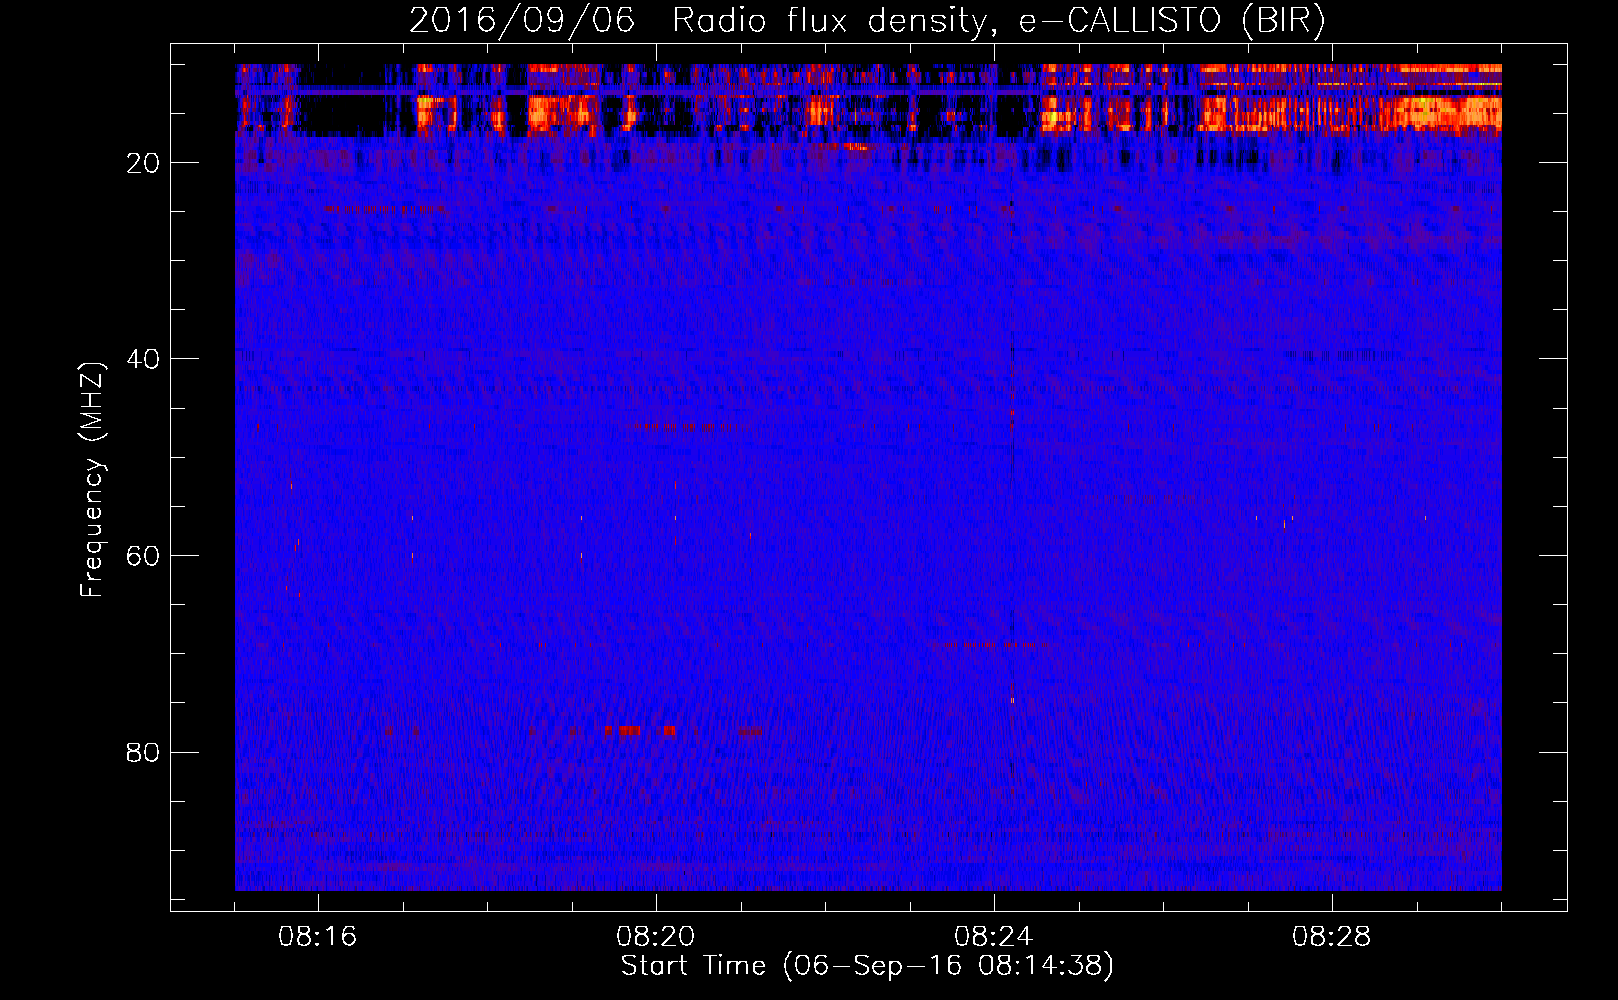Viewport: 1618px width, 1000px height.
Task: Click the 40 MHz frequency tick label
Action: coord(144,359)
